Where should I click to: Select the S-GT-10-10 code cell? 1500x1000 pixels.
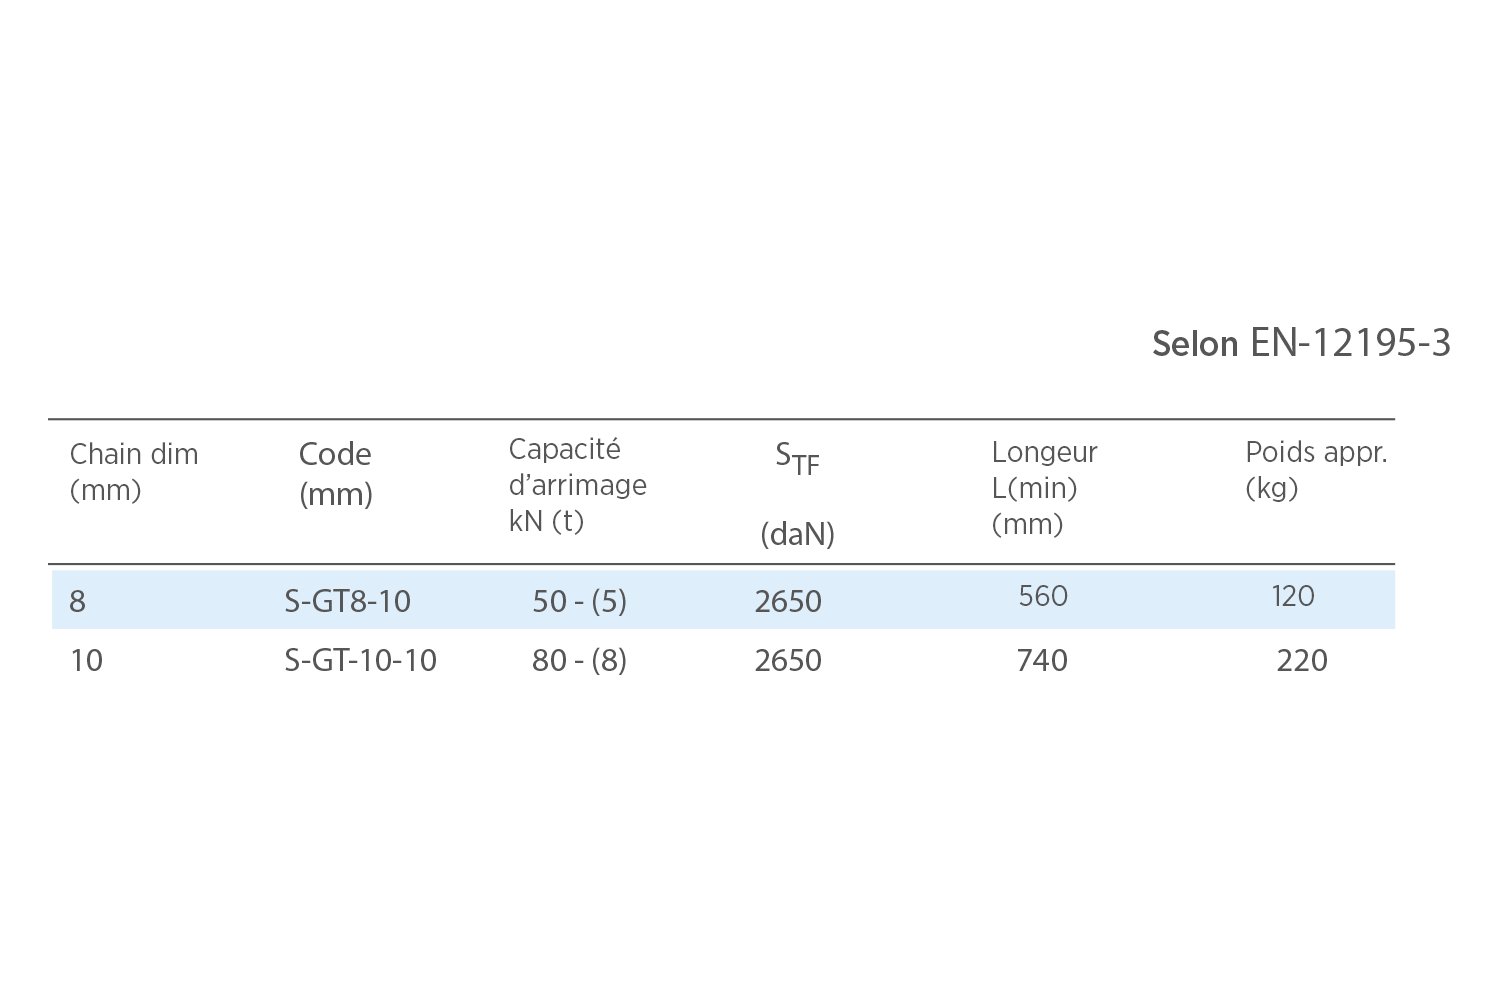click(360, 660)
